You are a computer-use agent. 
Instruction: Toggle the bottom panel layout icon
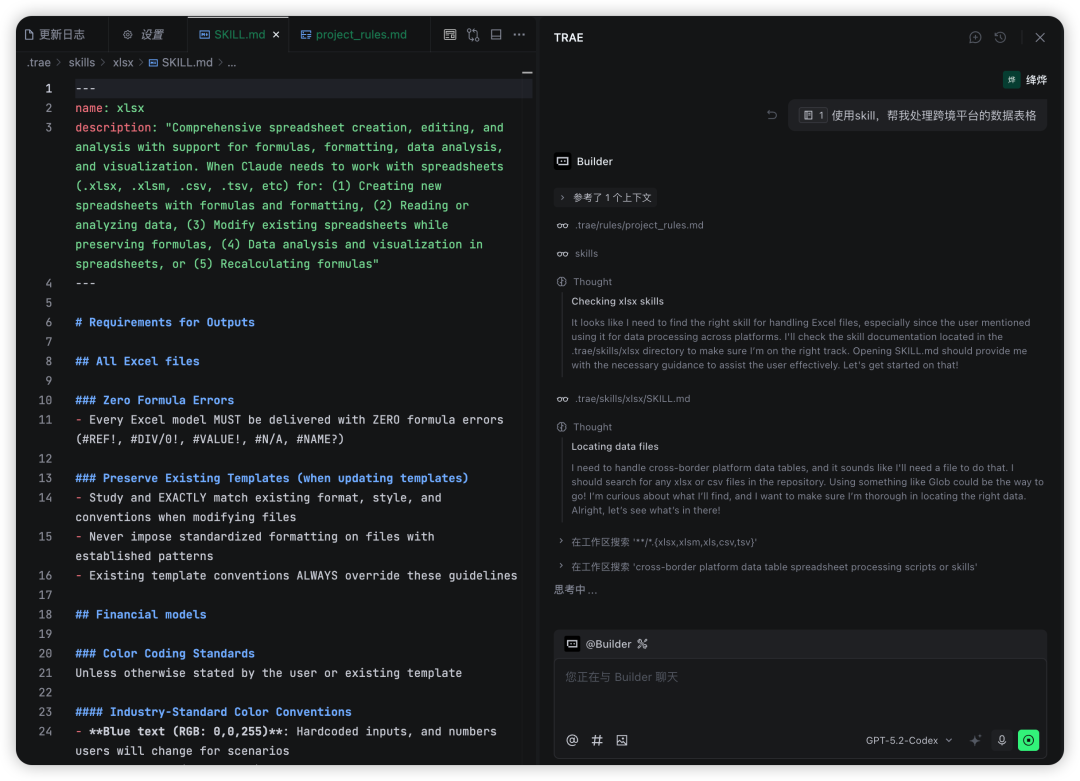[496, 34]
